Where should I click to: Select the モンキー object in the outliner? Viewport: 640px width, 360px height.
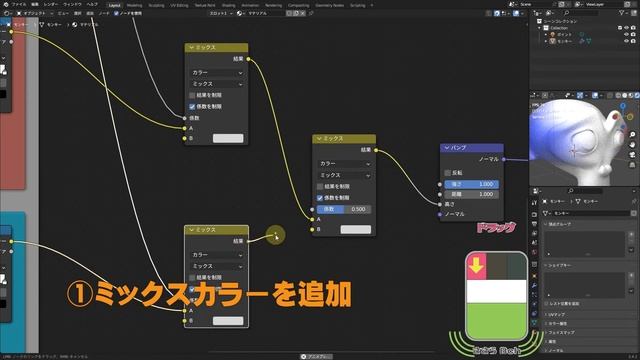tap(564, 41)
